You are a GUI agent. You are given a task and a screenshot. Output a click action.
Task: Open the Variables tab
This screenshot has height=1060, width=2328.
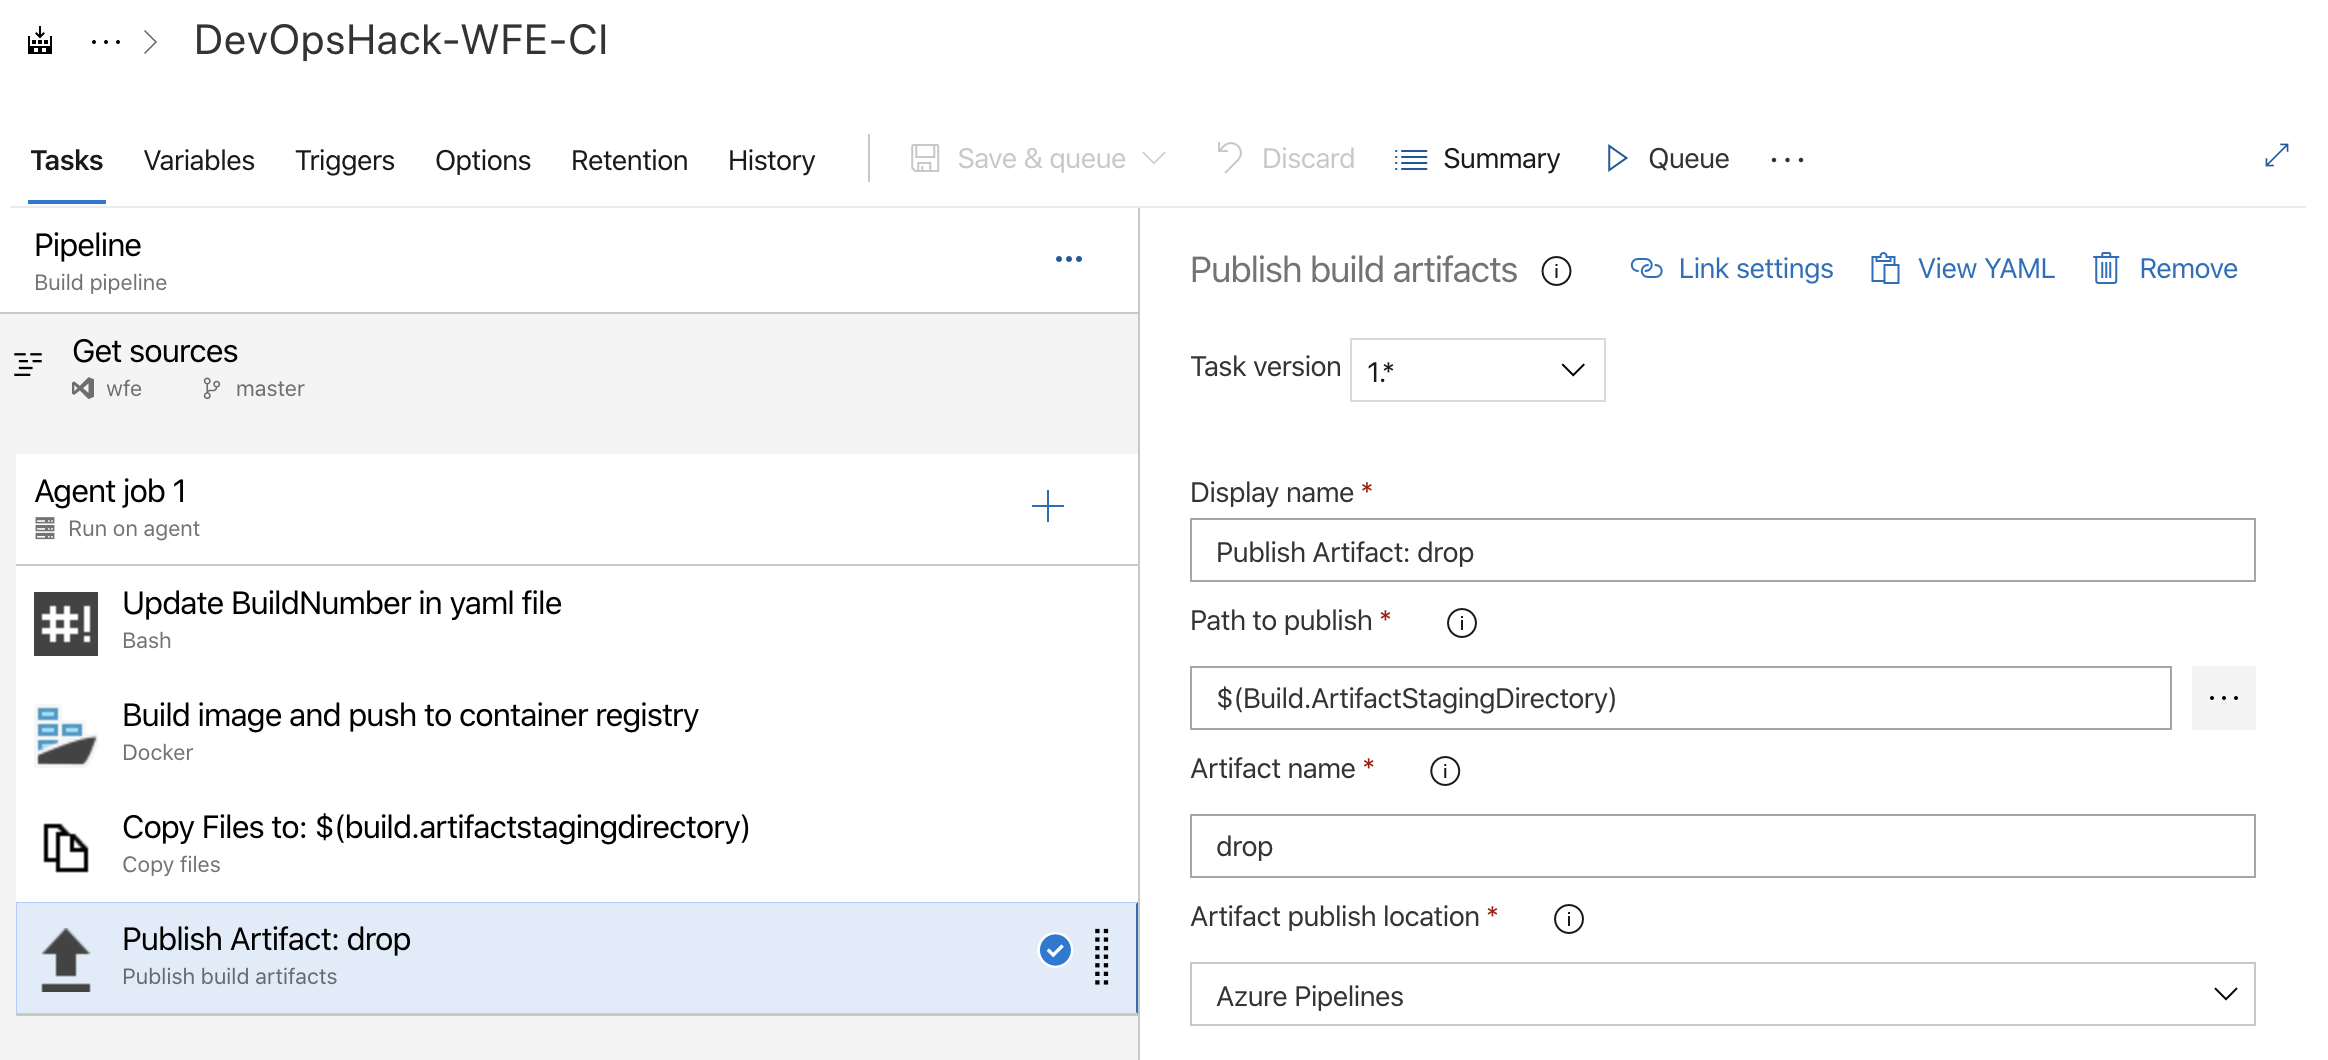199,160
